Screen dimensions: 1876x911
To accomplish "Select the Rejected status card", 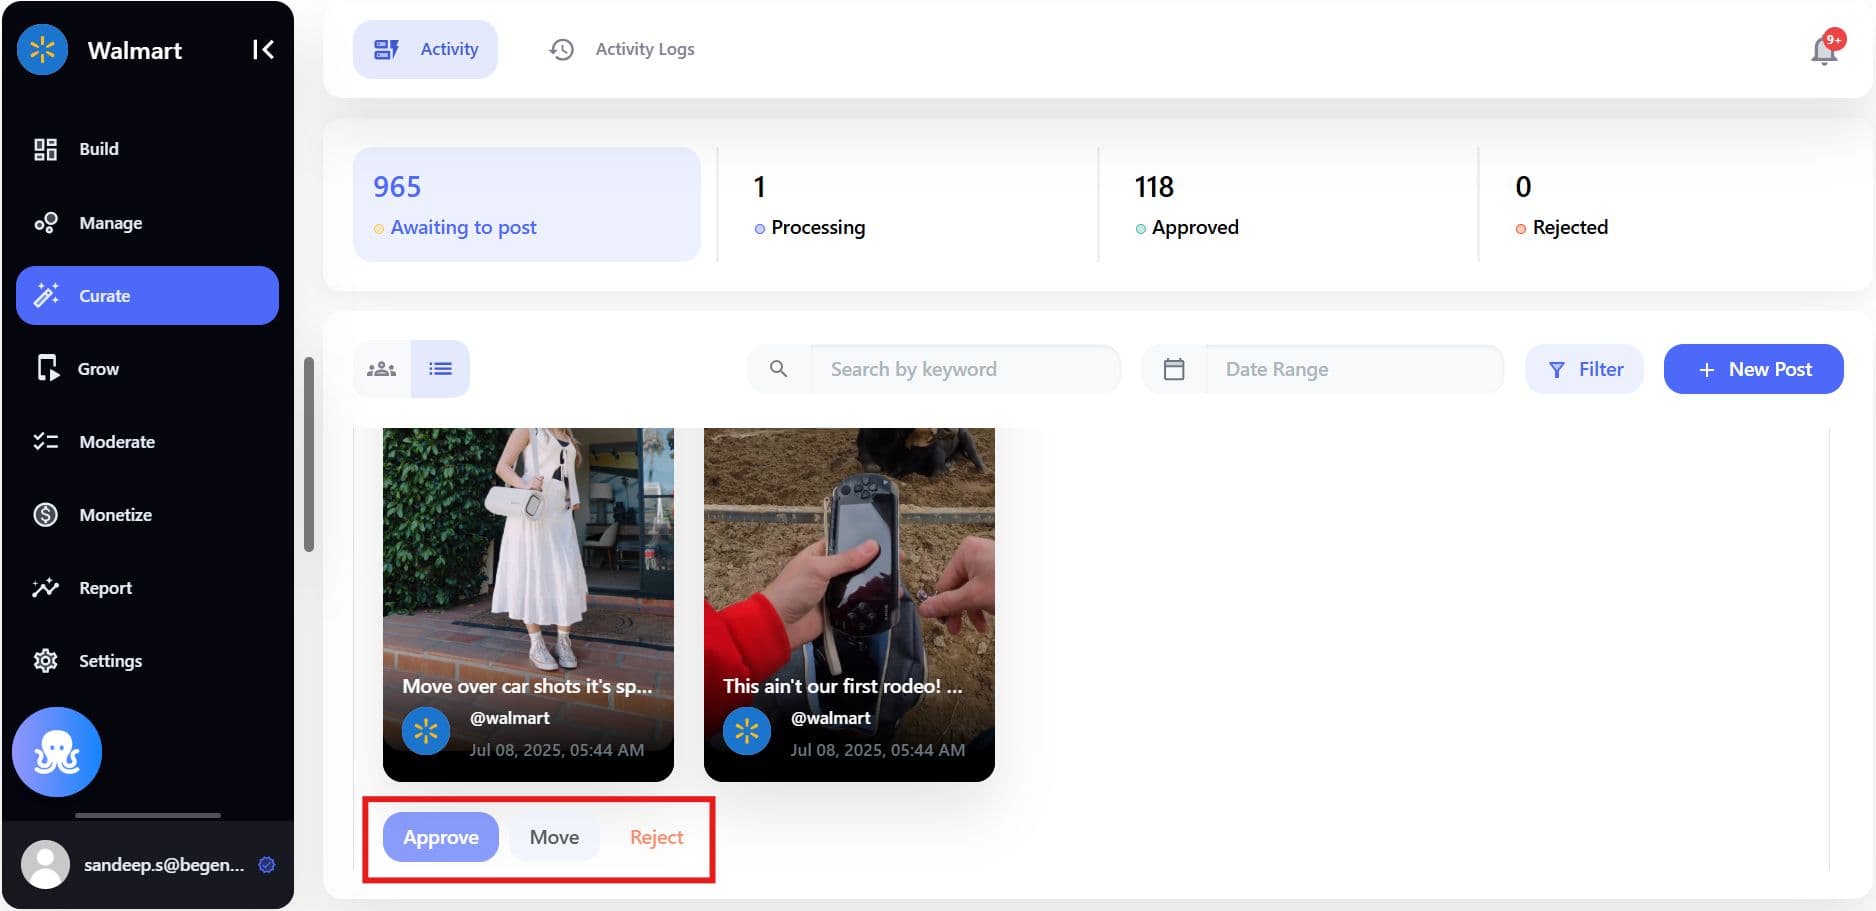I will (1668, 204).
